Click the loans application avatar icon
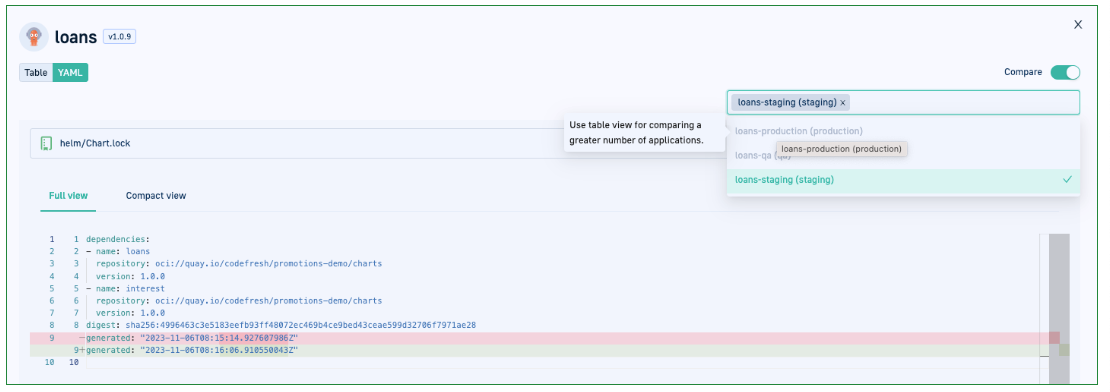 click(33, 37)
